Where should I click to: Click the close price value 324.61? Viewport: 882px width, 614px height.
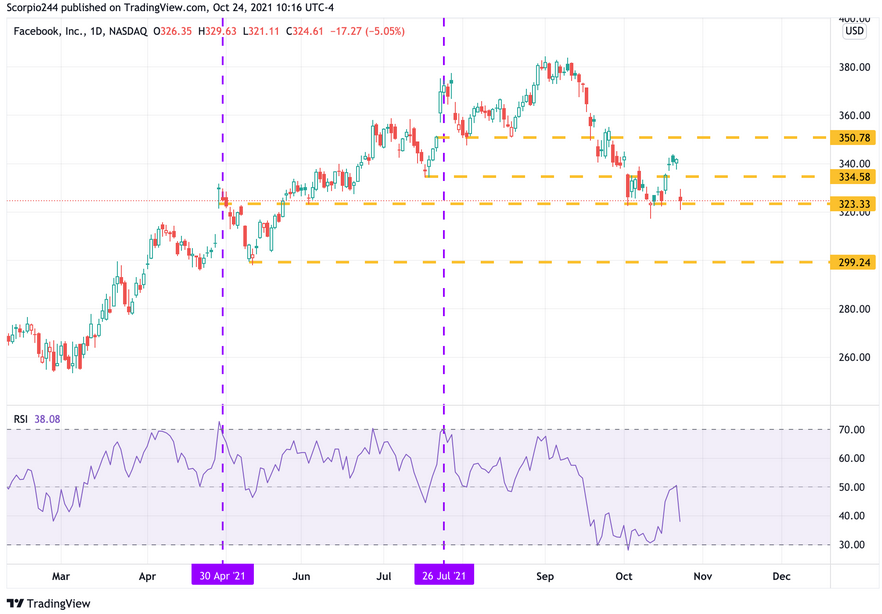(x=308, y=31)
